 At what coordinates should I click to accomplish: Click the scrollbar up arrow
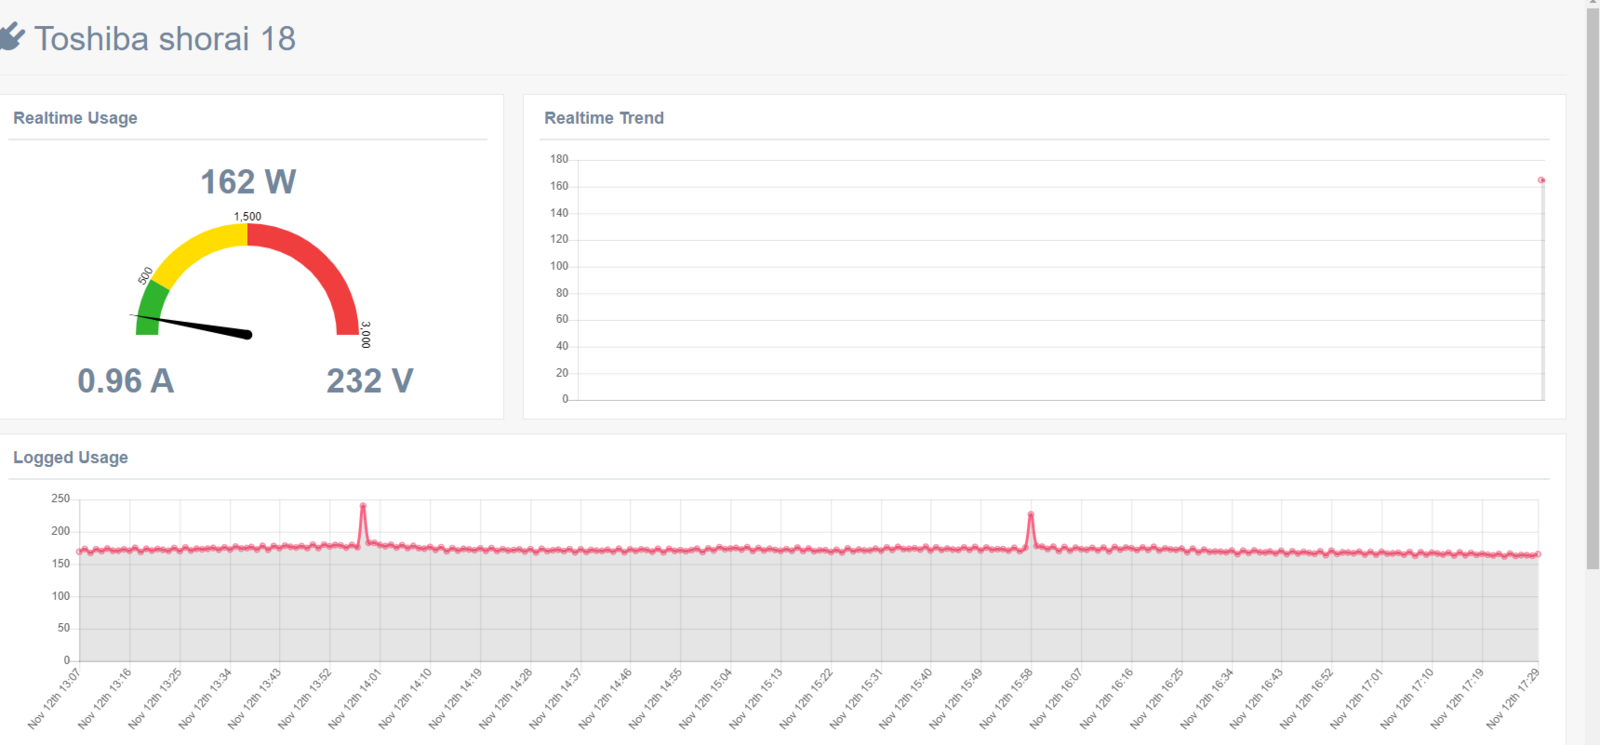coord(1593,3)
